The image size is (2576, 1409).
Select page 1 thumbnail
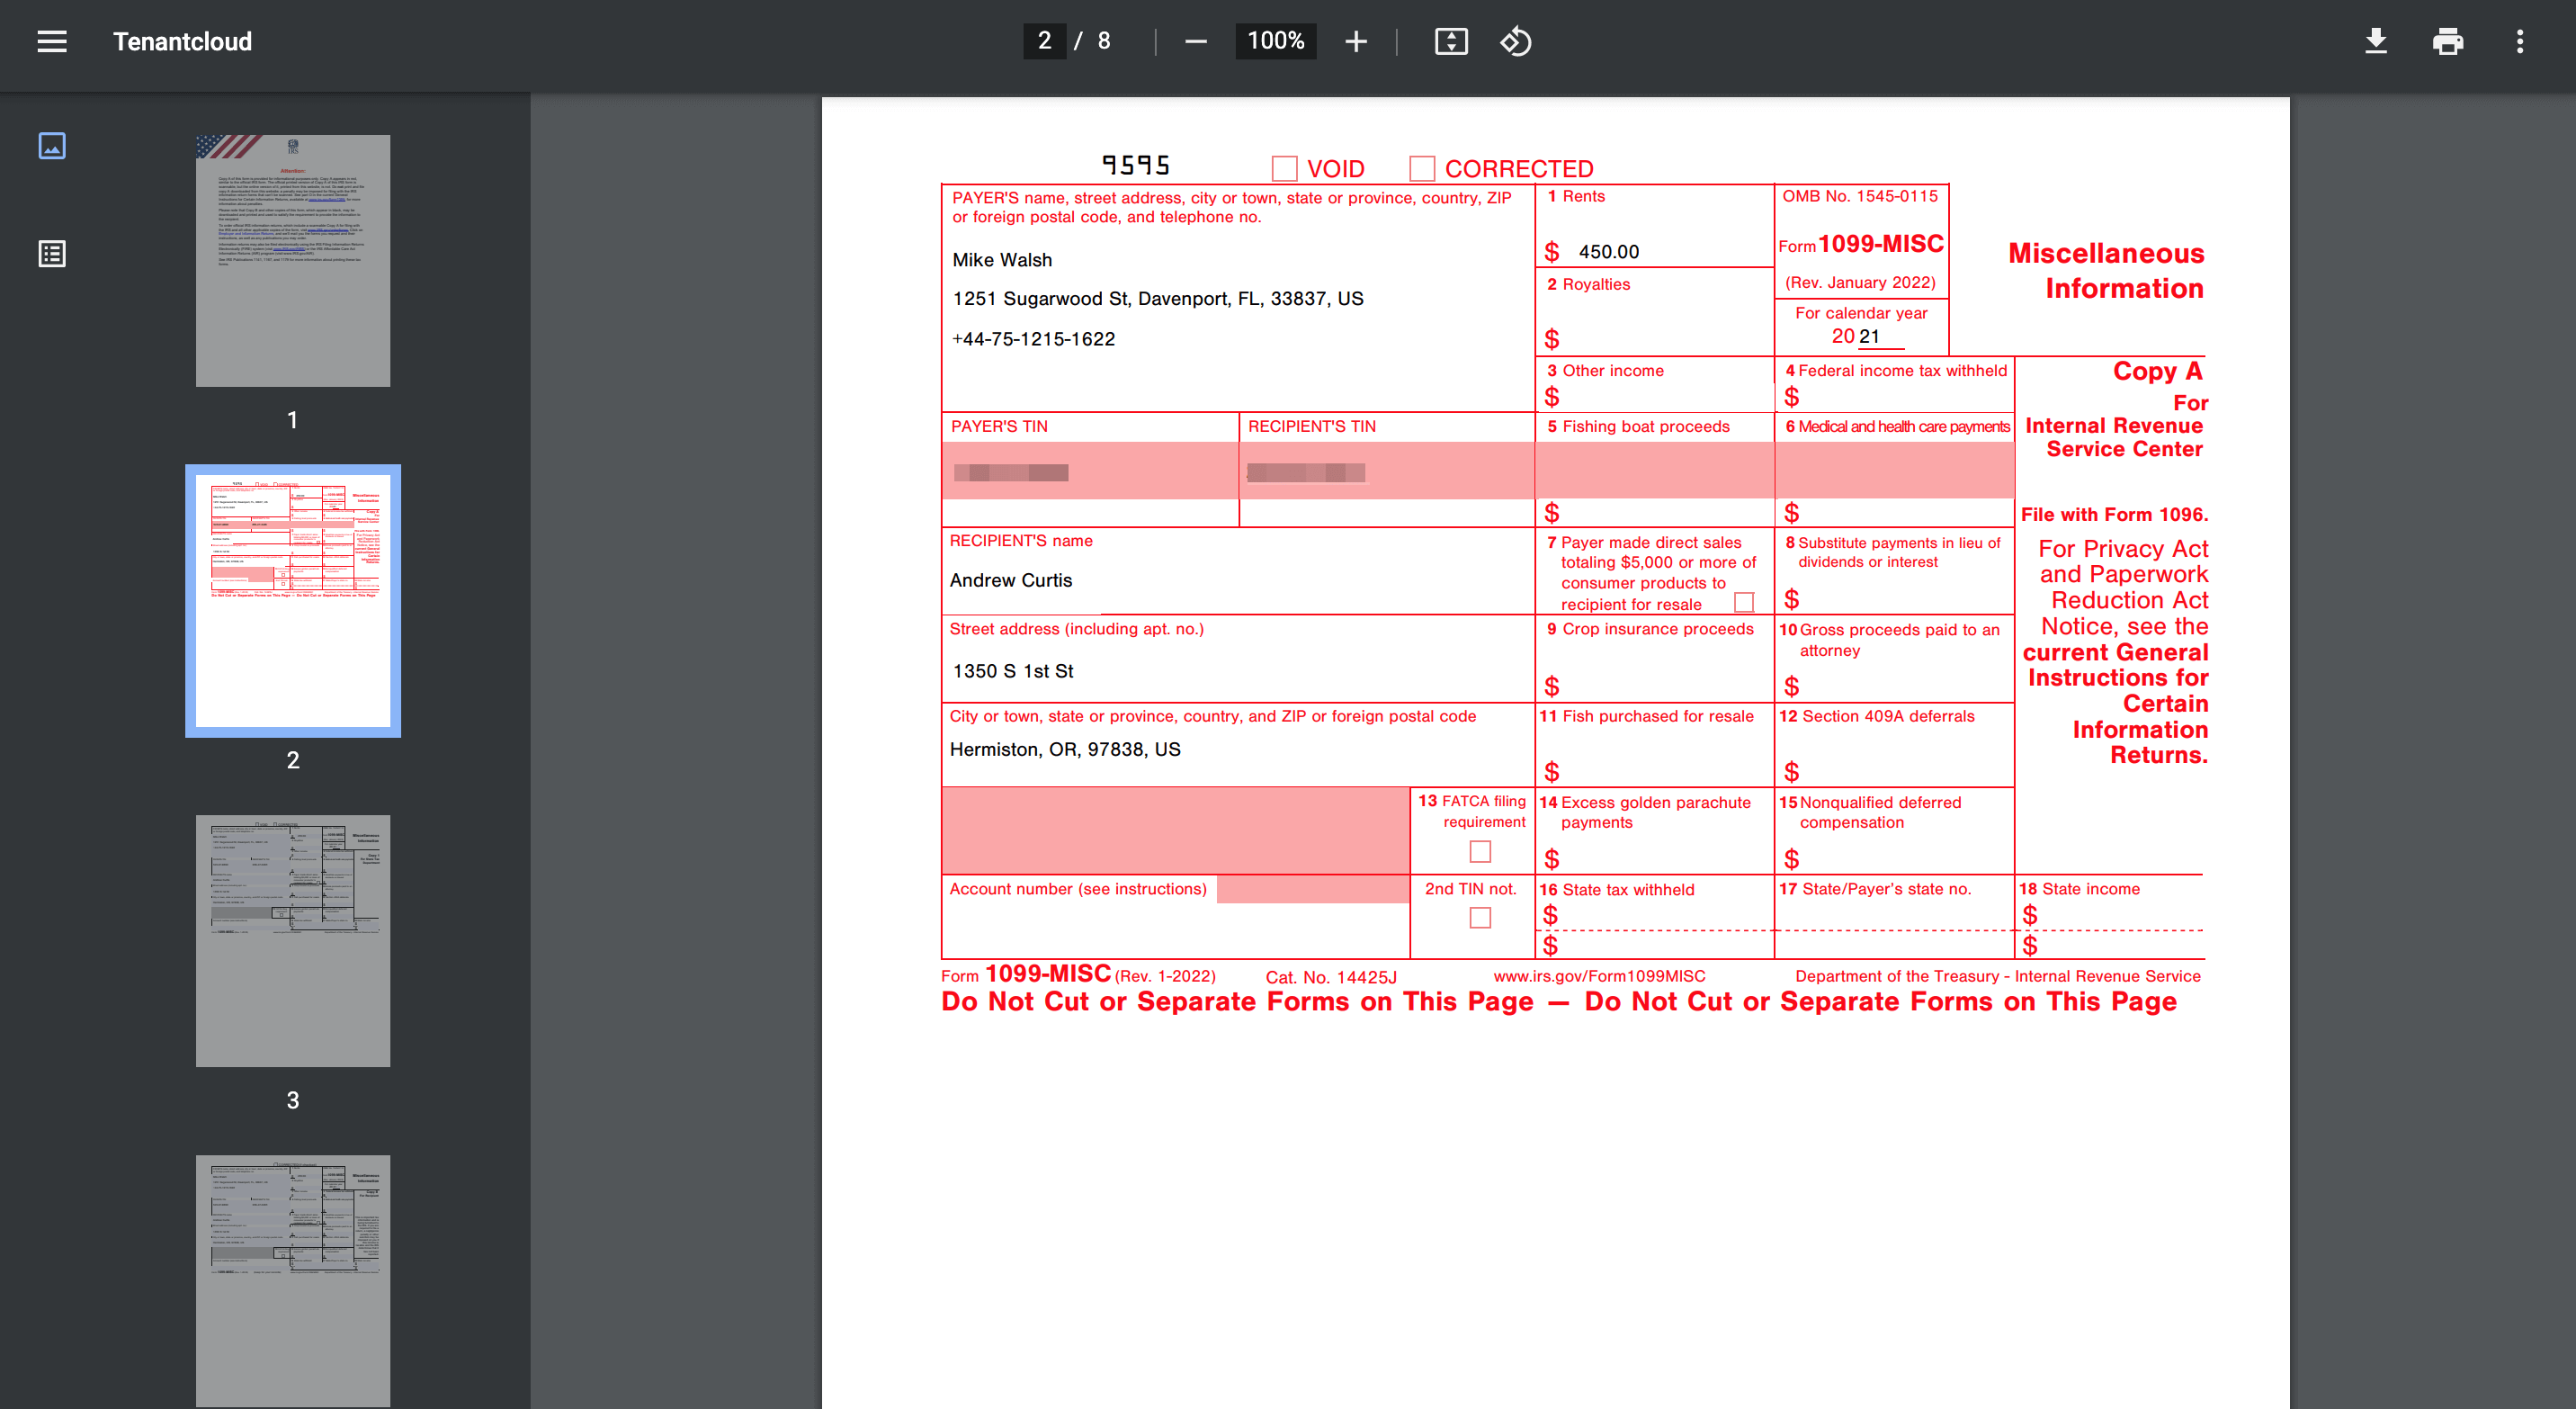(x=293, y=261)
